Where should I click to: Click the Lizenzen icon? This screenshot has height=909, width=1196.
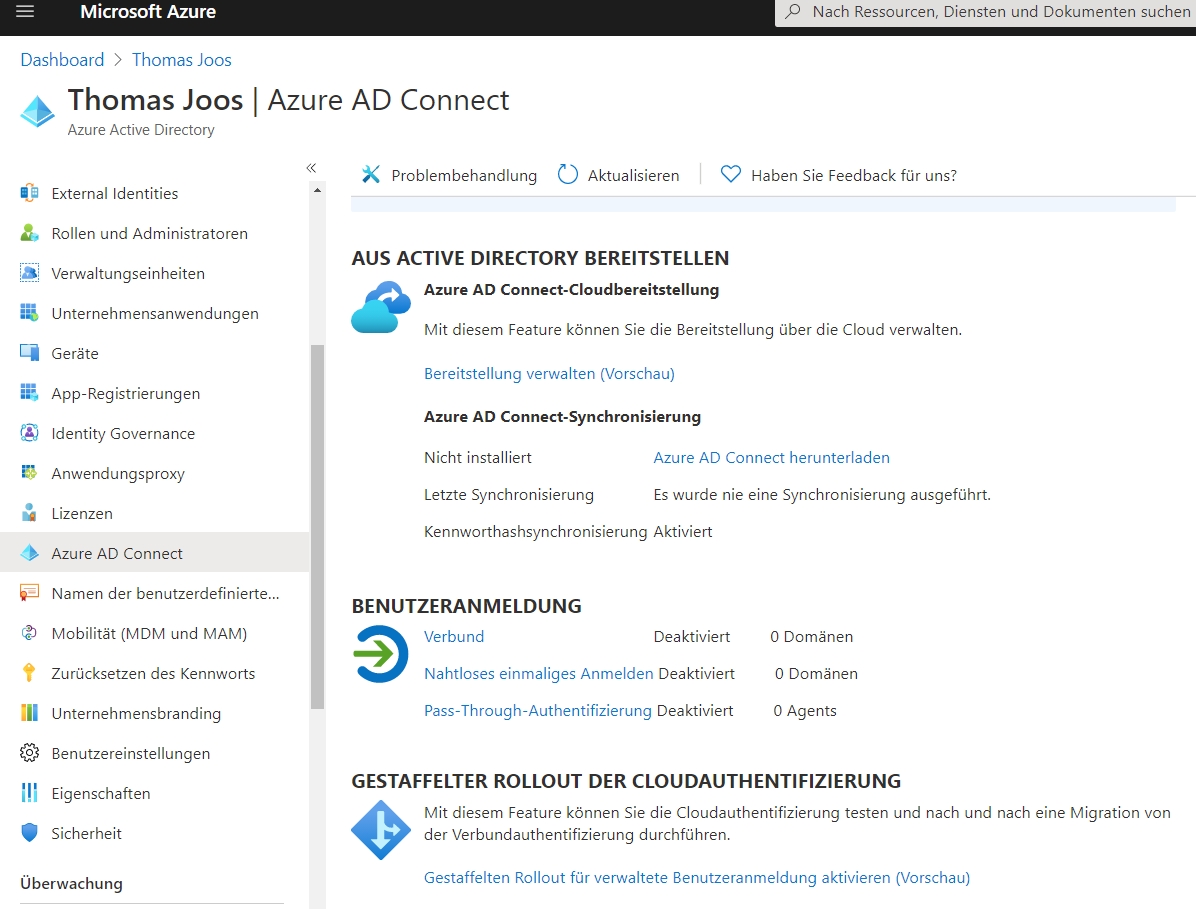point(29,513)
